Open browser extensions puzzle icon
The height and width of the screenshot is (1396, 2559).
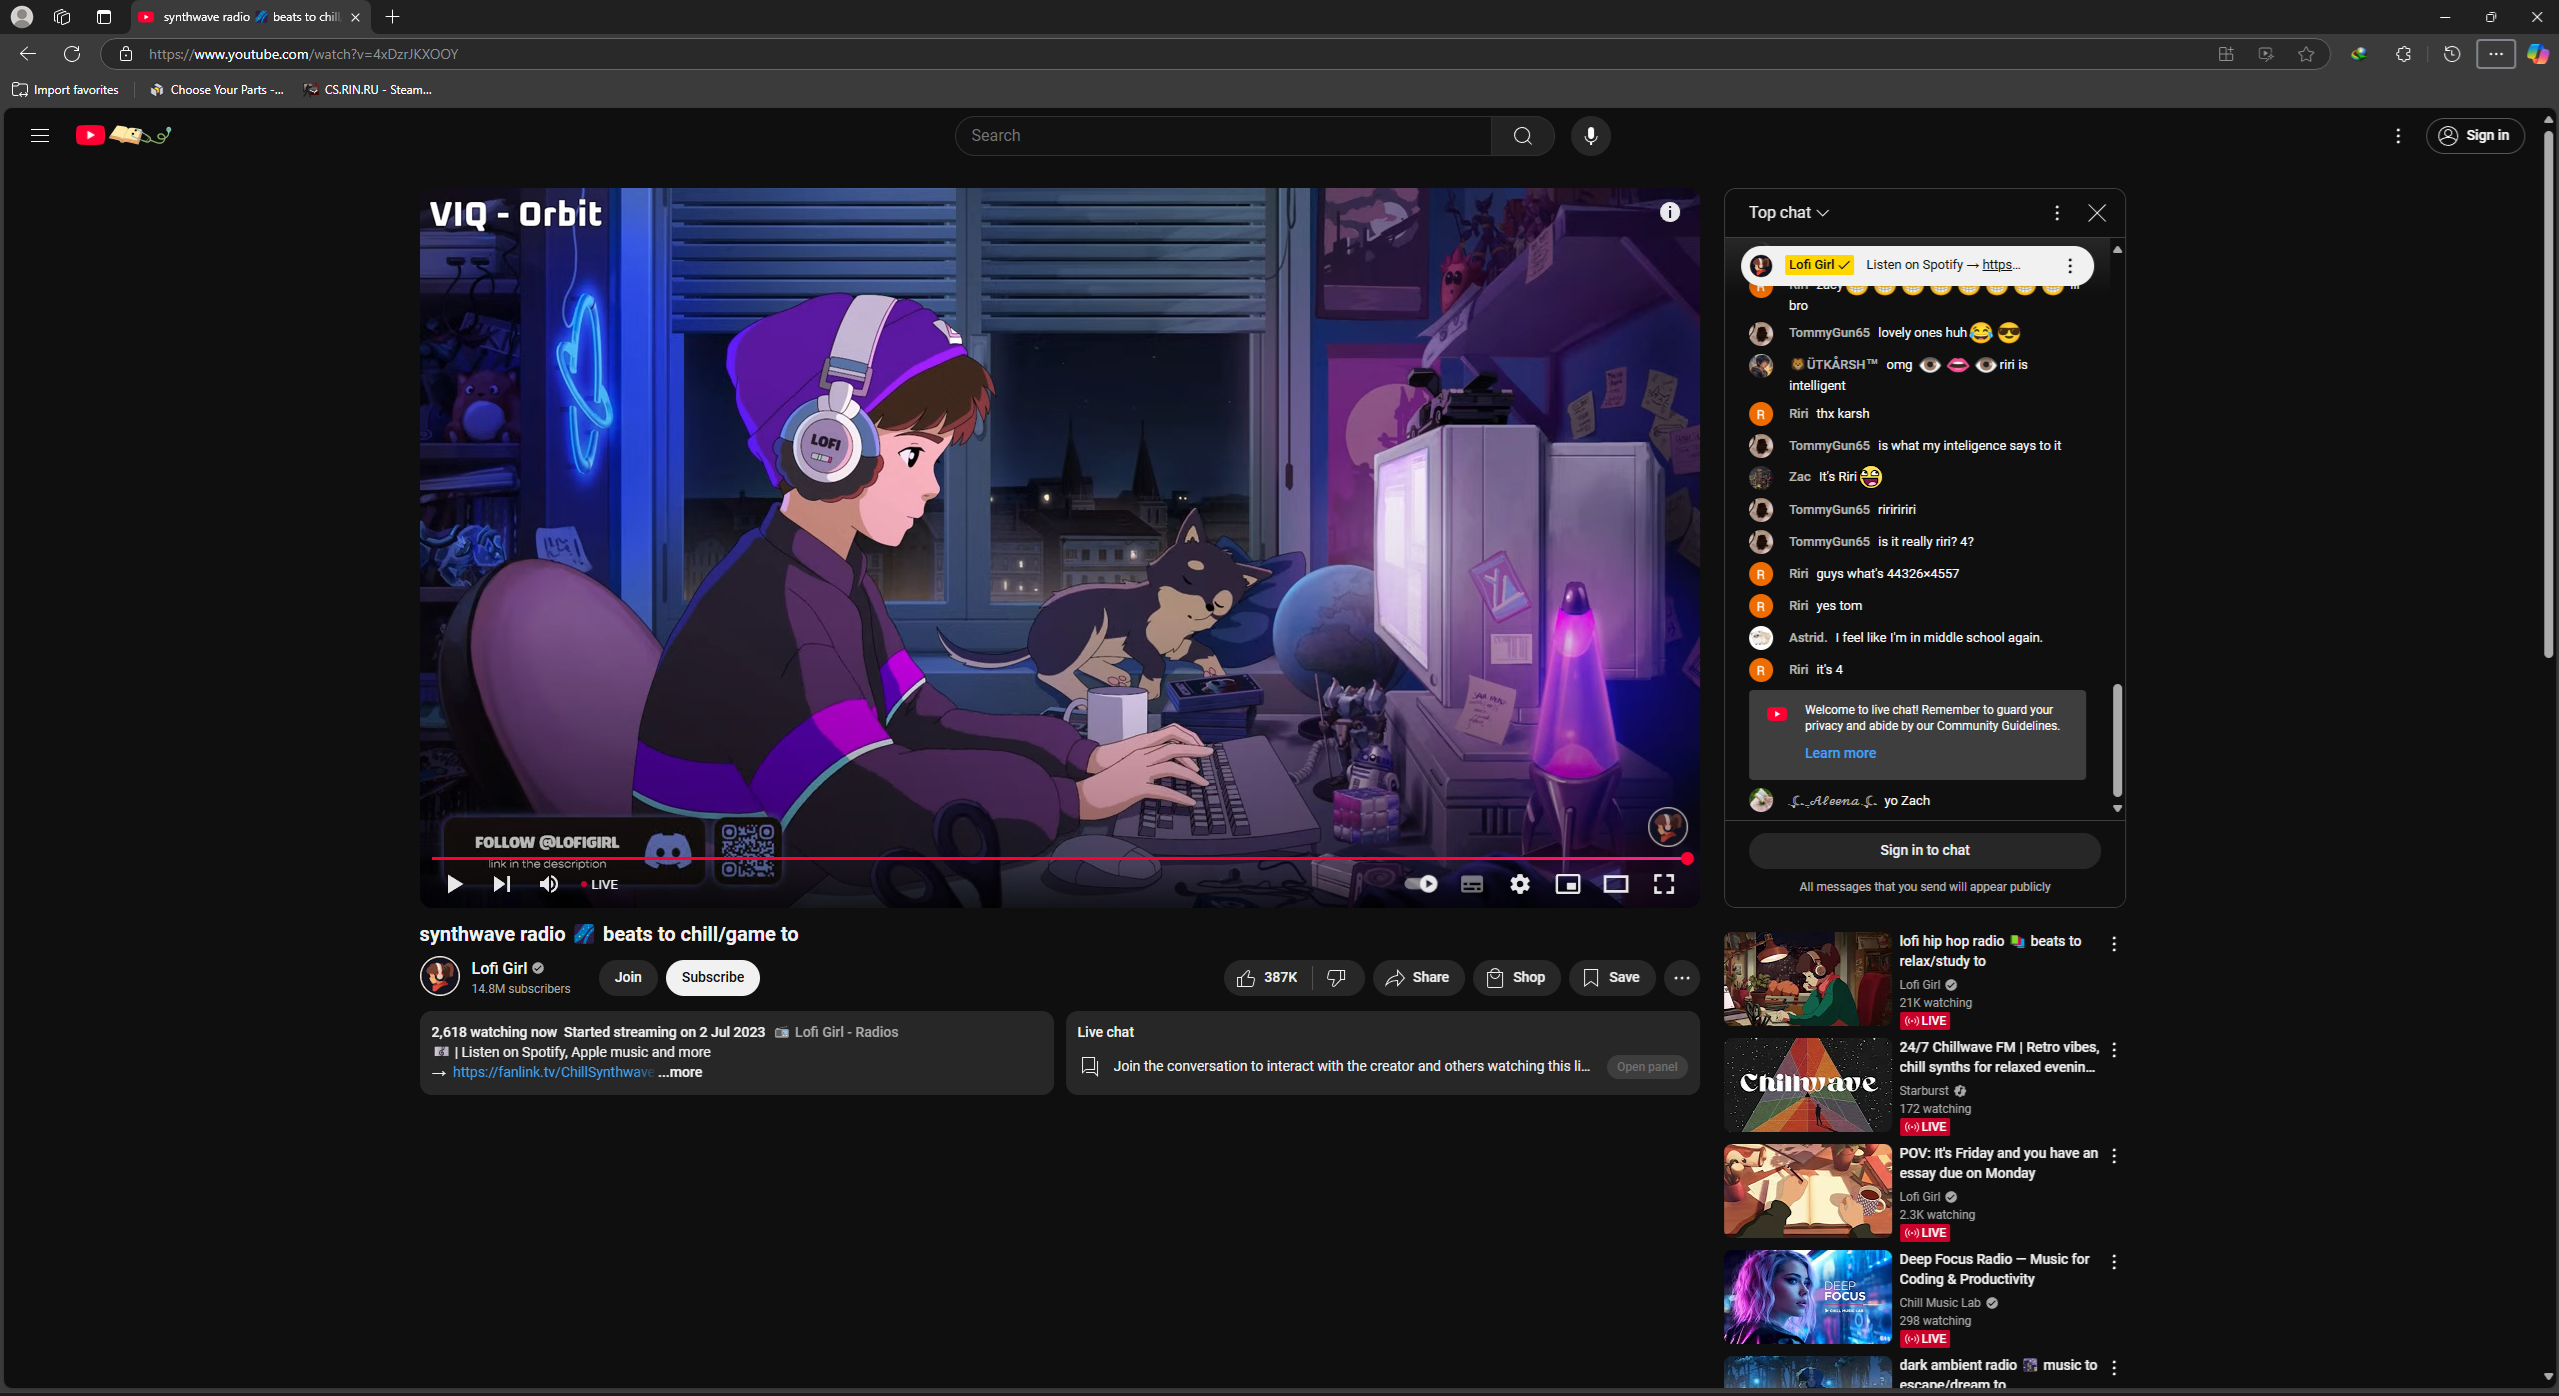pos(2403,54)
